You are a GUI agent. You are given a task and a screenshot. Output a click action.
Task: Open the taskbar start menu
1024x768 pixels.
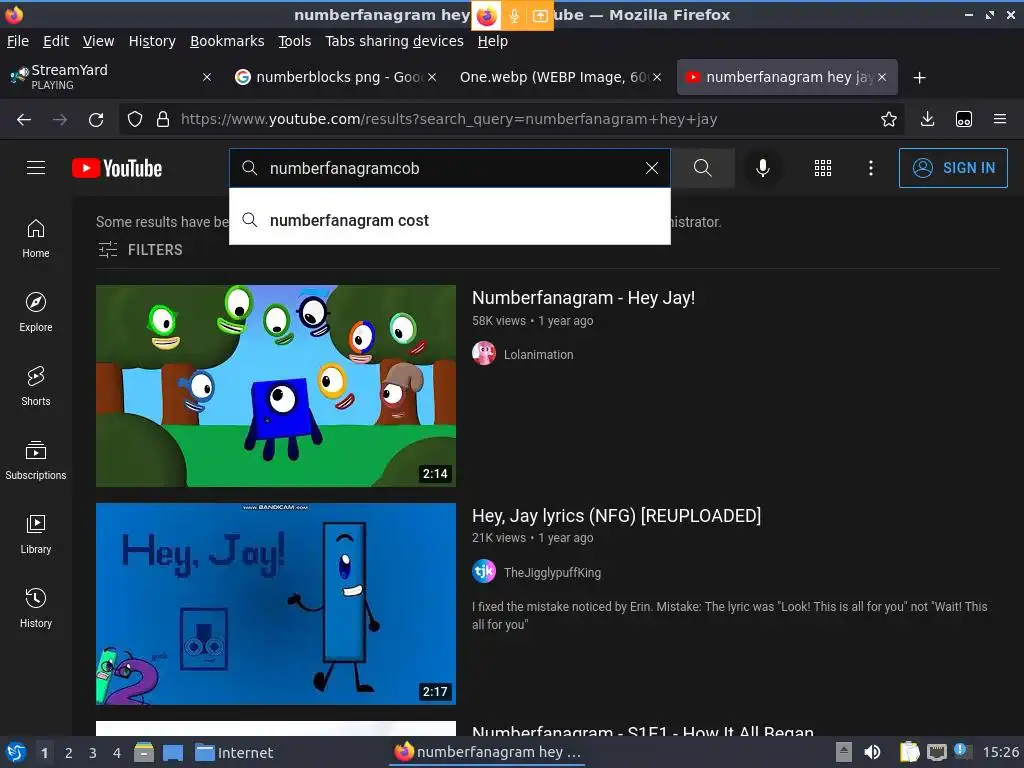point(15,752)
